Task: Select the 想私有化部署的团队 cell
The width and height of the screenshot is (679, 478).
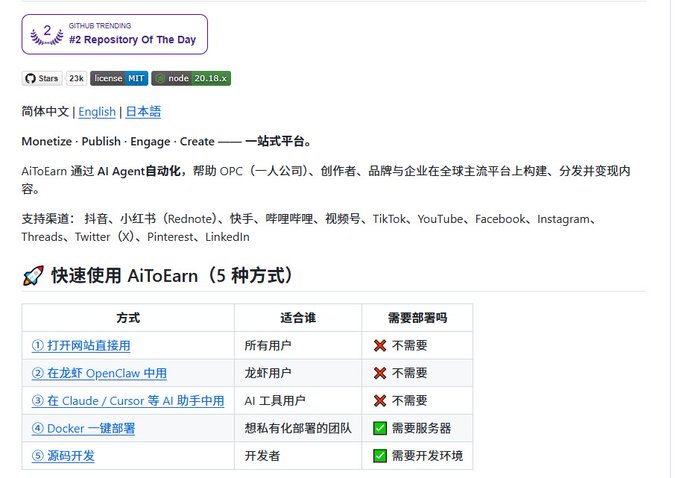Action: (298, 428)
